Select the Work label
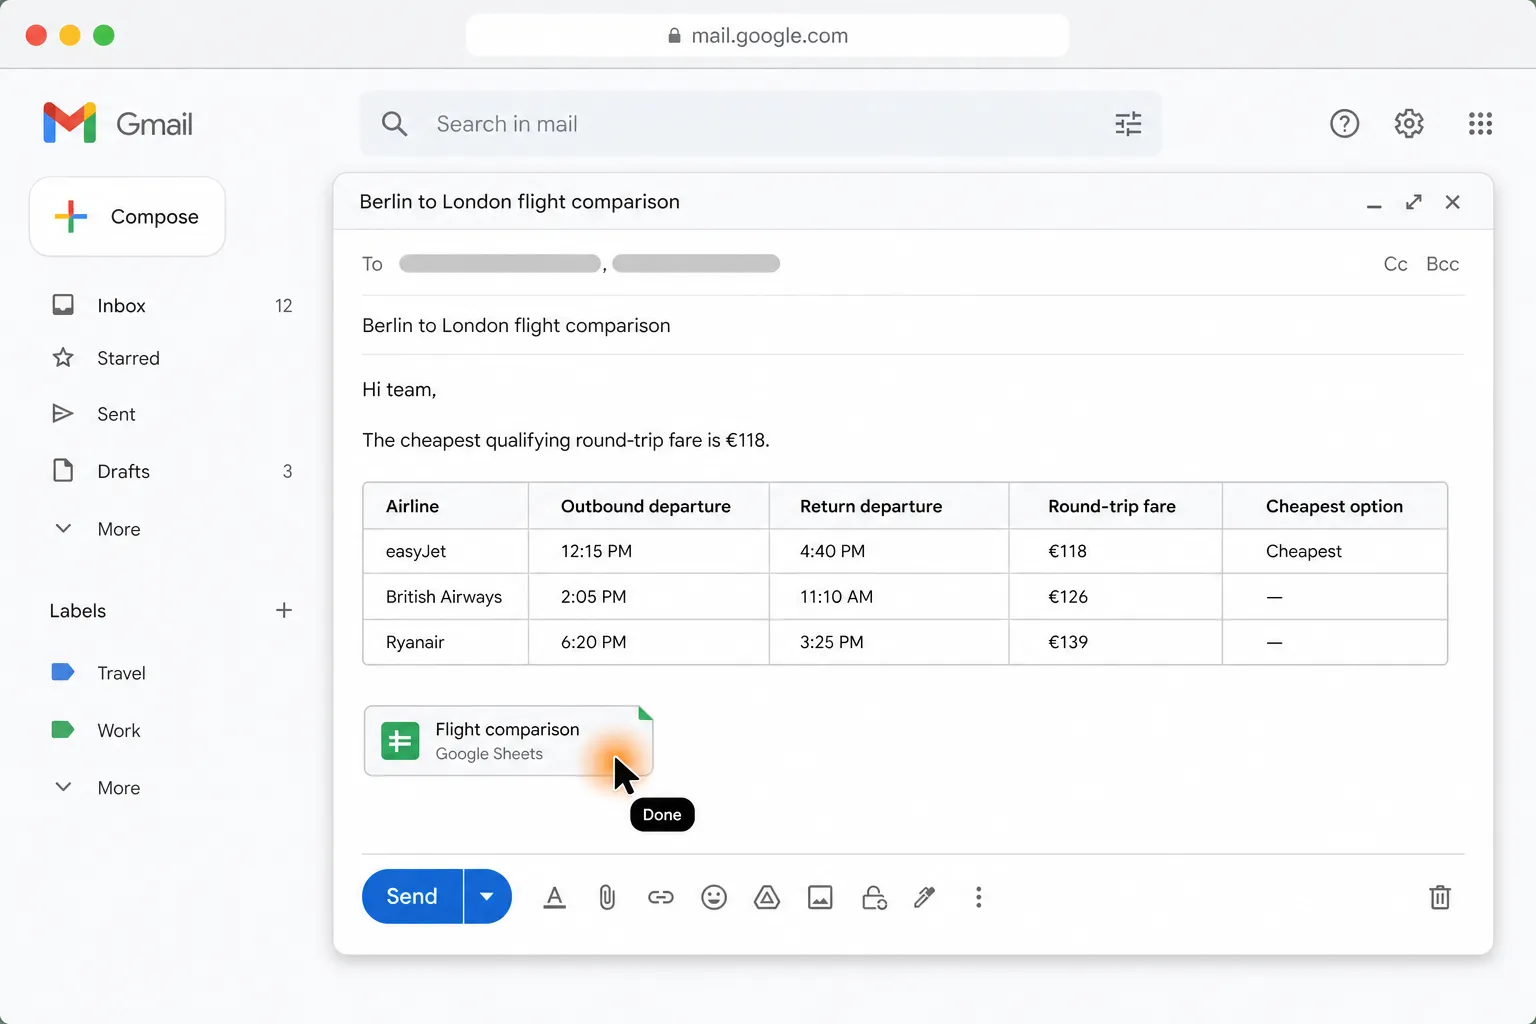The width and height of the screenshot is (1536, 1024). tap(118, 730)
